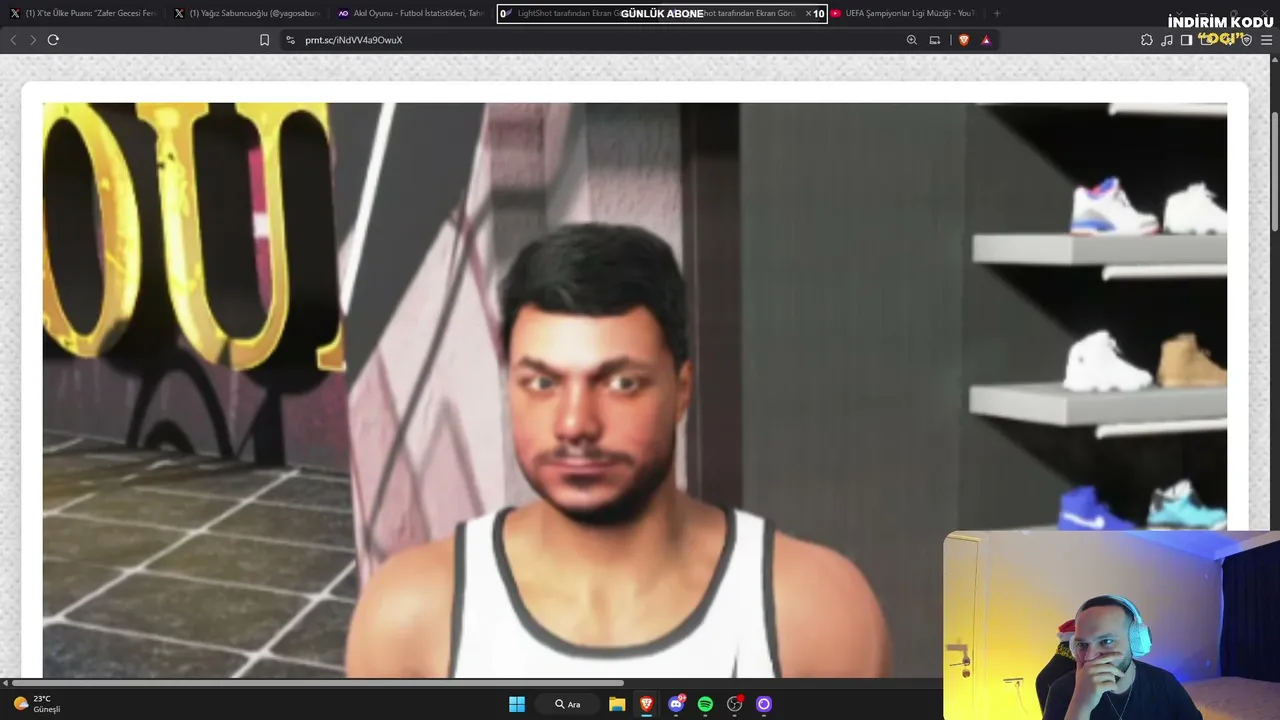This screenshot has width=1280, height=720.
Task: Click the prnt.sc address bar
Action: 600,40
